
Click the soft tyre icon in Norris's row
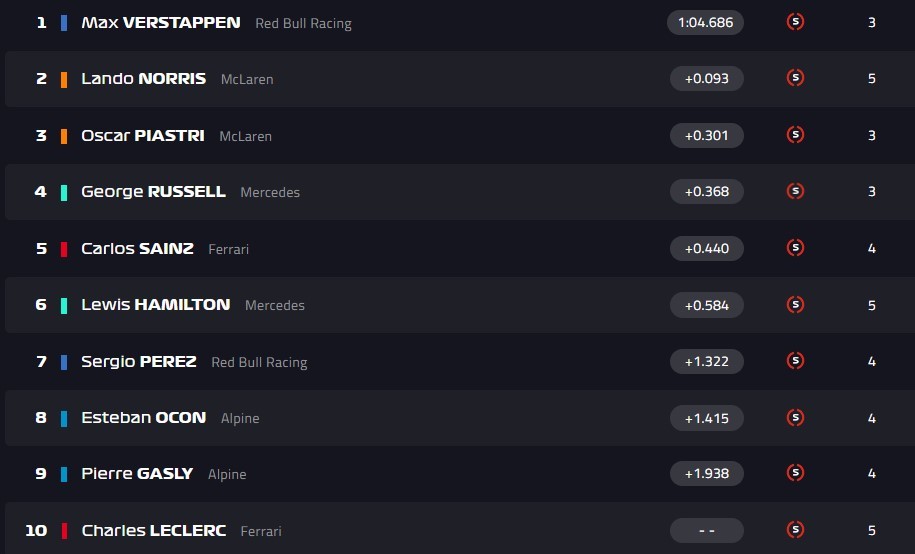795,78
